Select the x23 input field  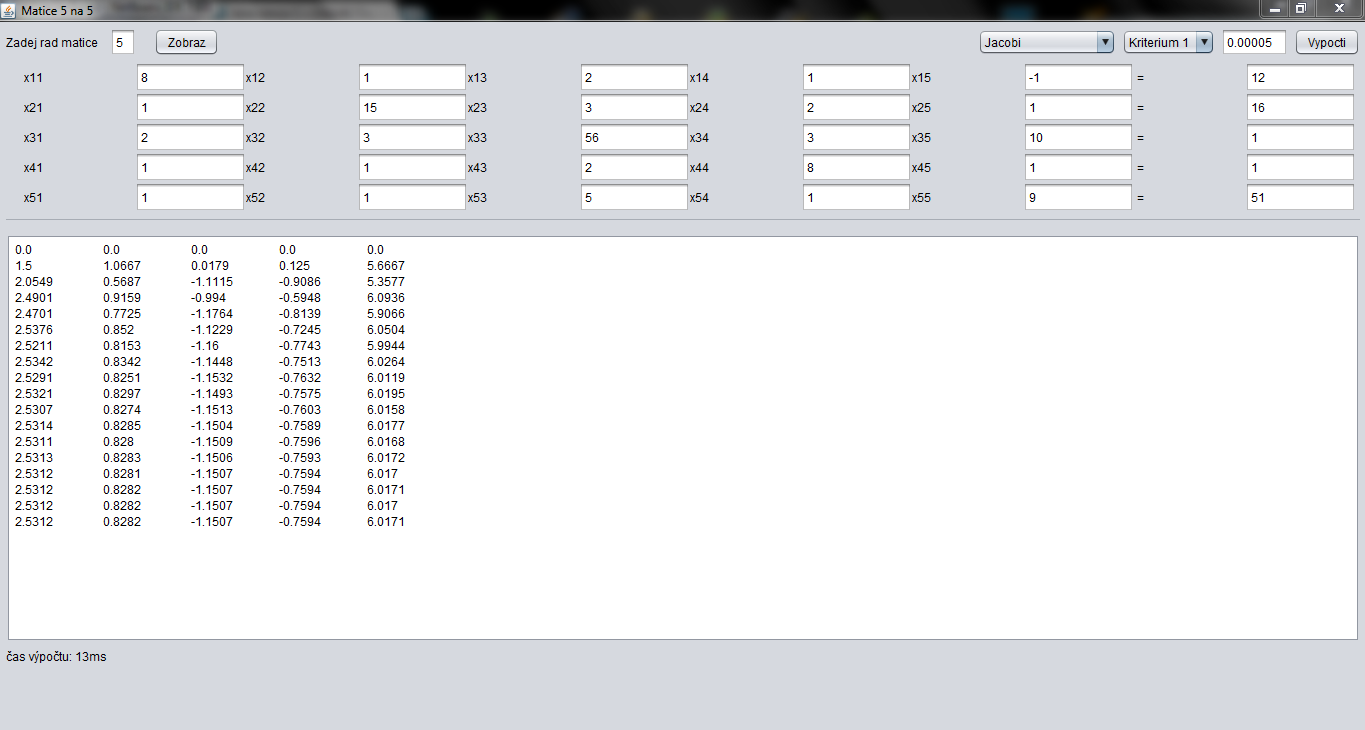[x=634, y=108]
